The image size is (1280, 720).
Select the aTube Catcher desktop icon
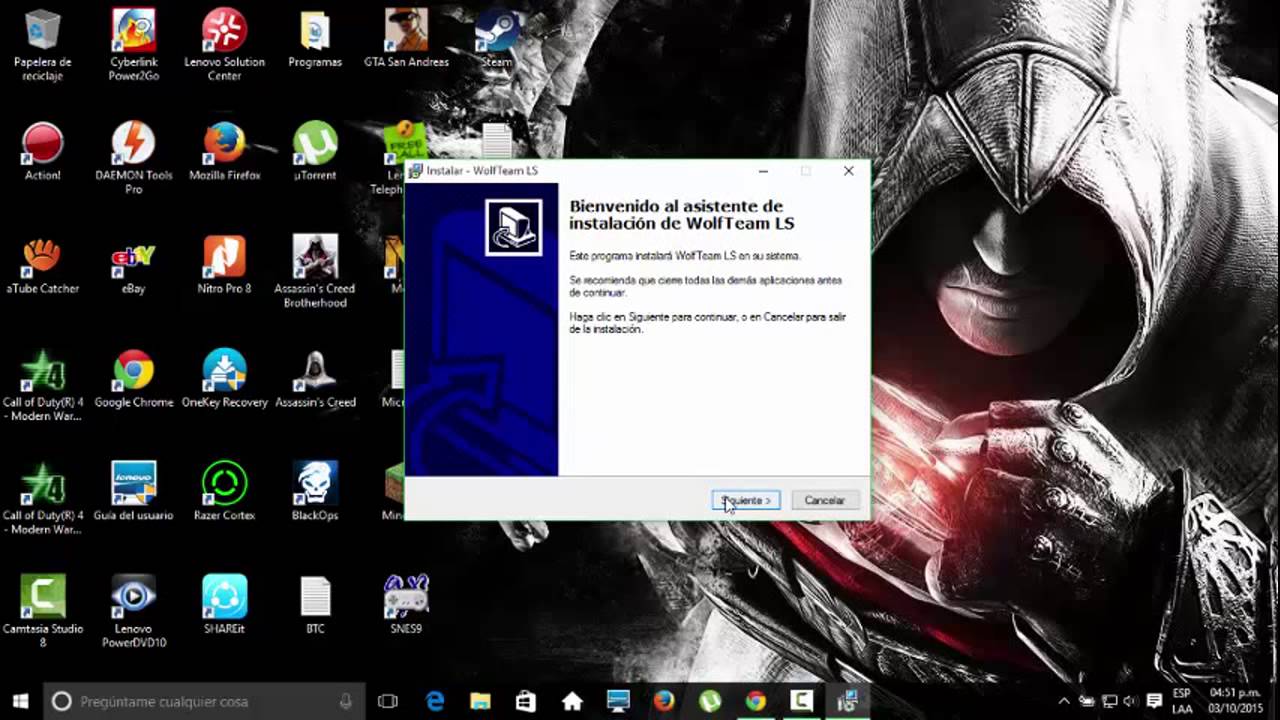pyautogui.click(x=42, y=266)
